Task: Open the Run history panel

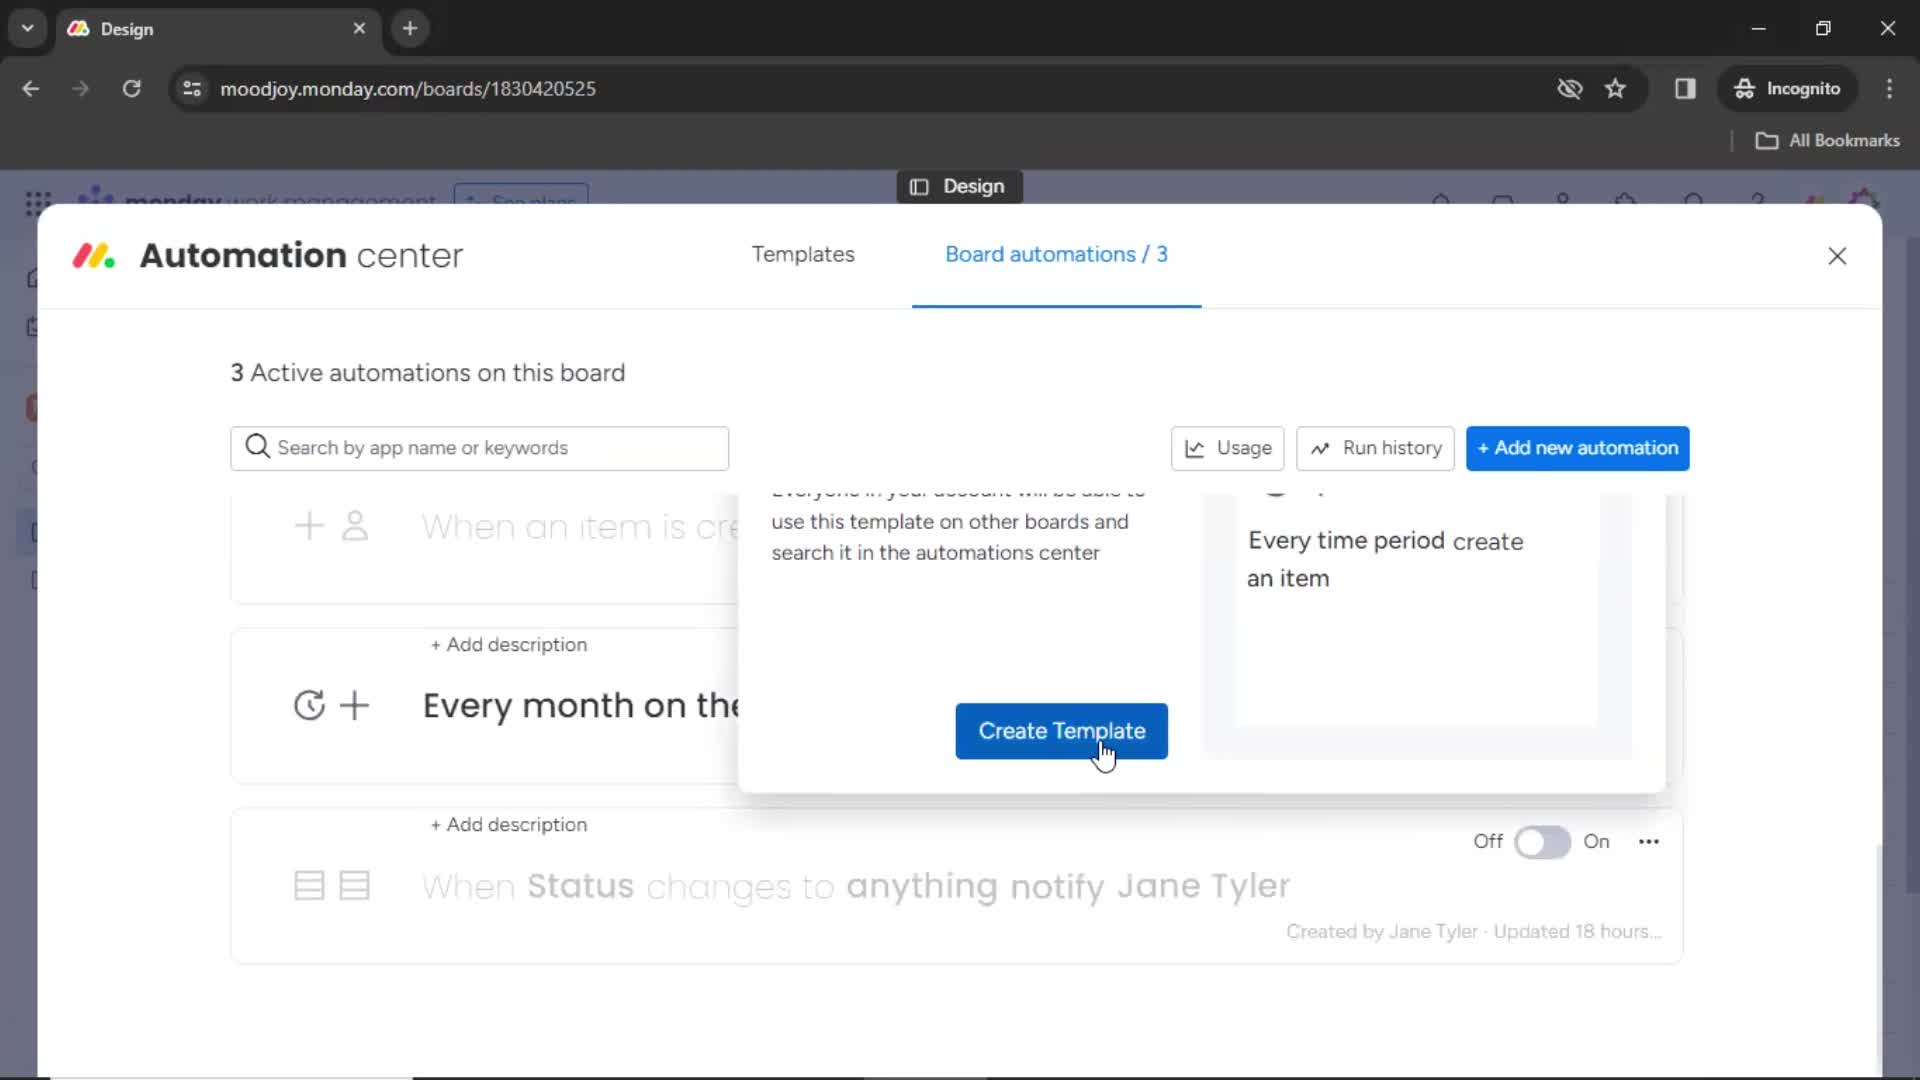Action: [x=1375, y=447]
